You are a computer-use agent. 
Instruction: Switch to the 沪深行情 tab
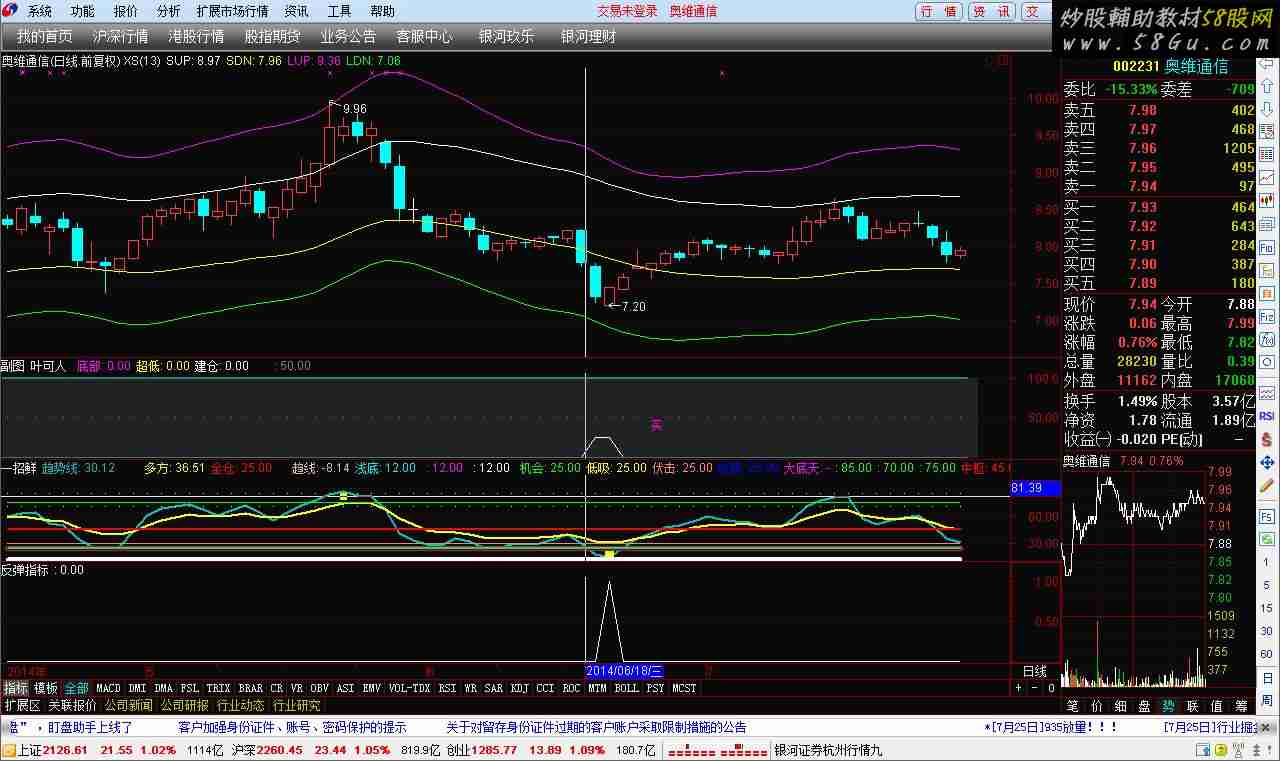coord(120,36)
